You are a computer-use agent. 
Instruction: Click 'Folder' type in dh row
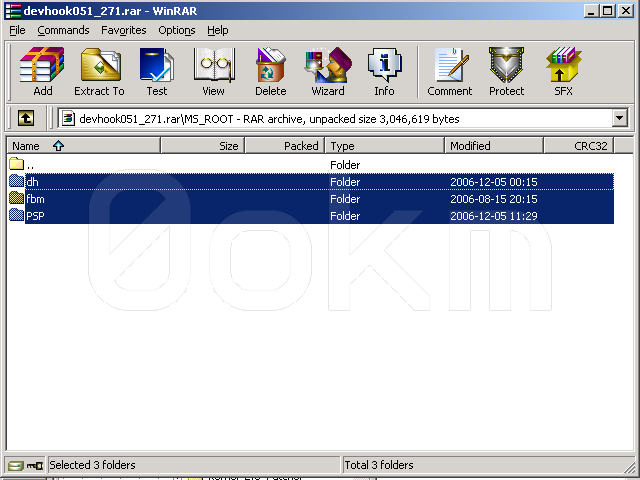[345, 182]
